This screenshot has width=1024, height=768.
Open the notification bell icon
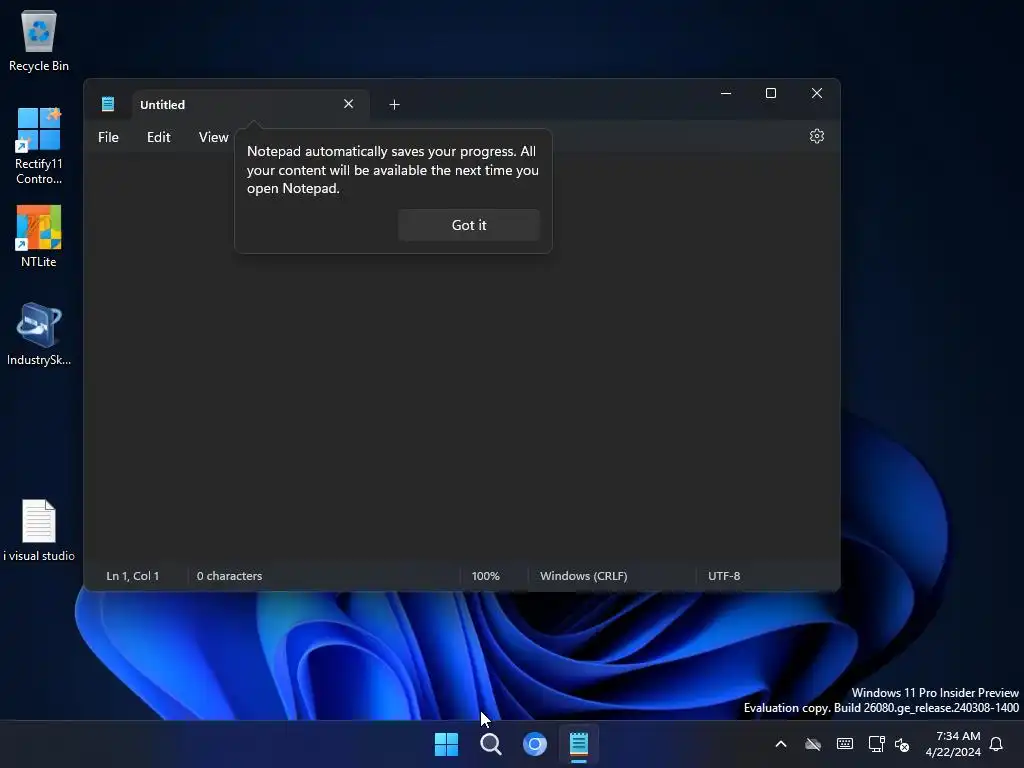click(996, 744)
